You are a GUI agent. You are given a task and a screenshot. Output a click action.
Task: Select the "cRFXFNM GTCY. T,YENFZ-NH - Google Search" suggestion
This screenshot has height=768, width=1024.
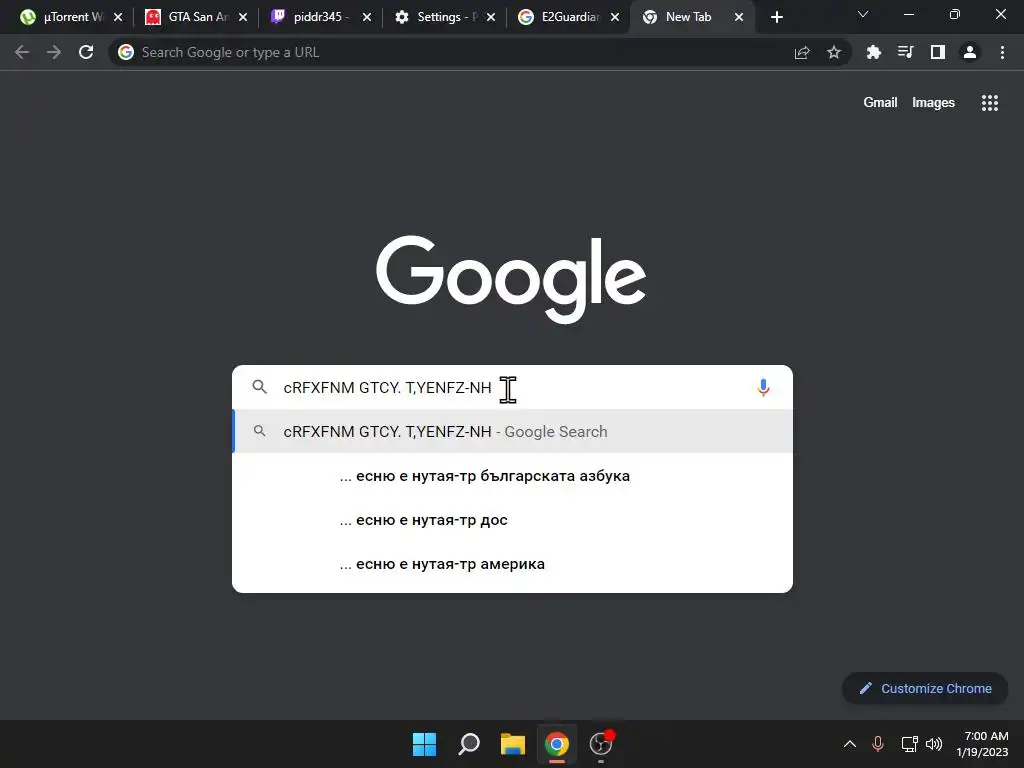pyautogui.click(x=513, y=432)
